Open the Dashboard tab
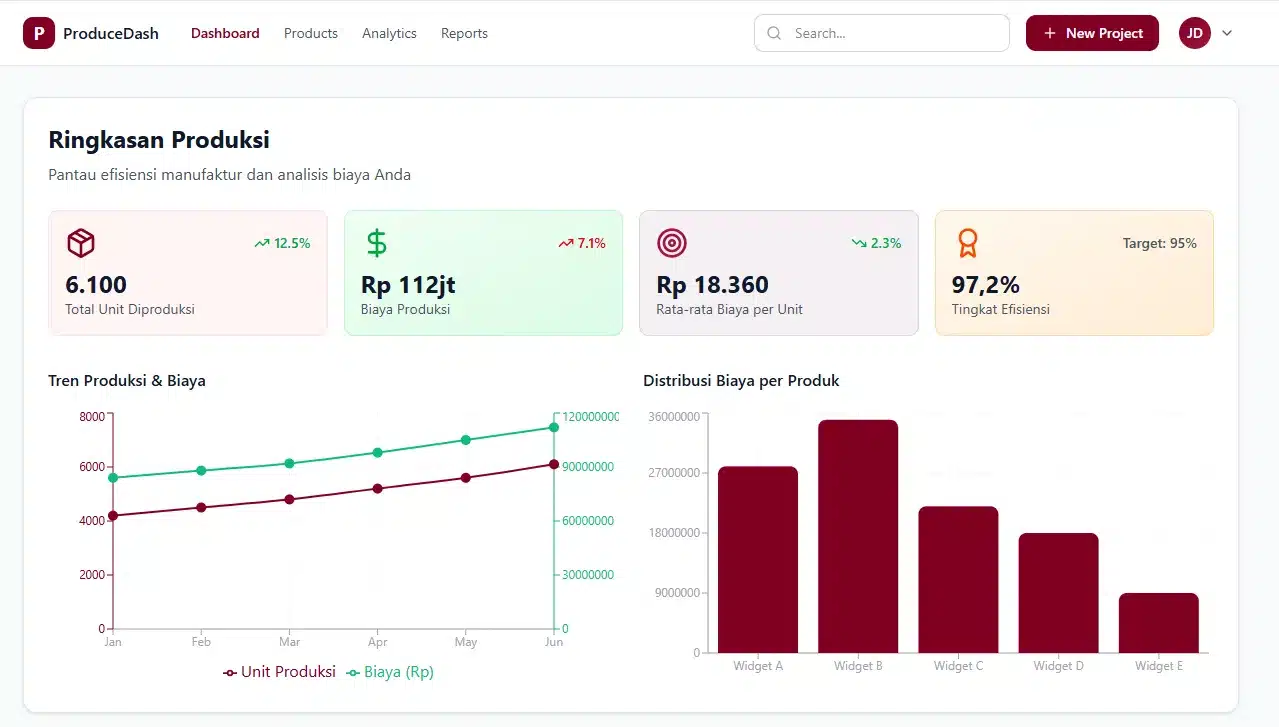1279x727 pixels. click(225, 33)
